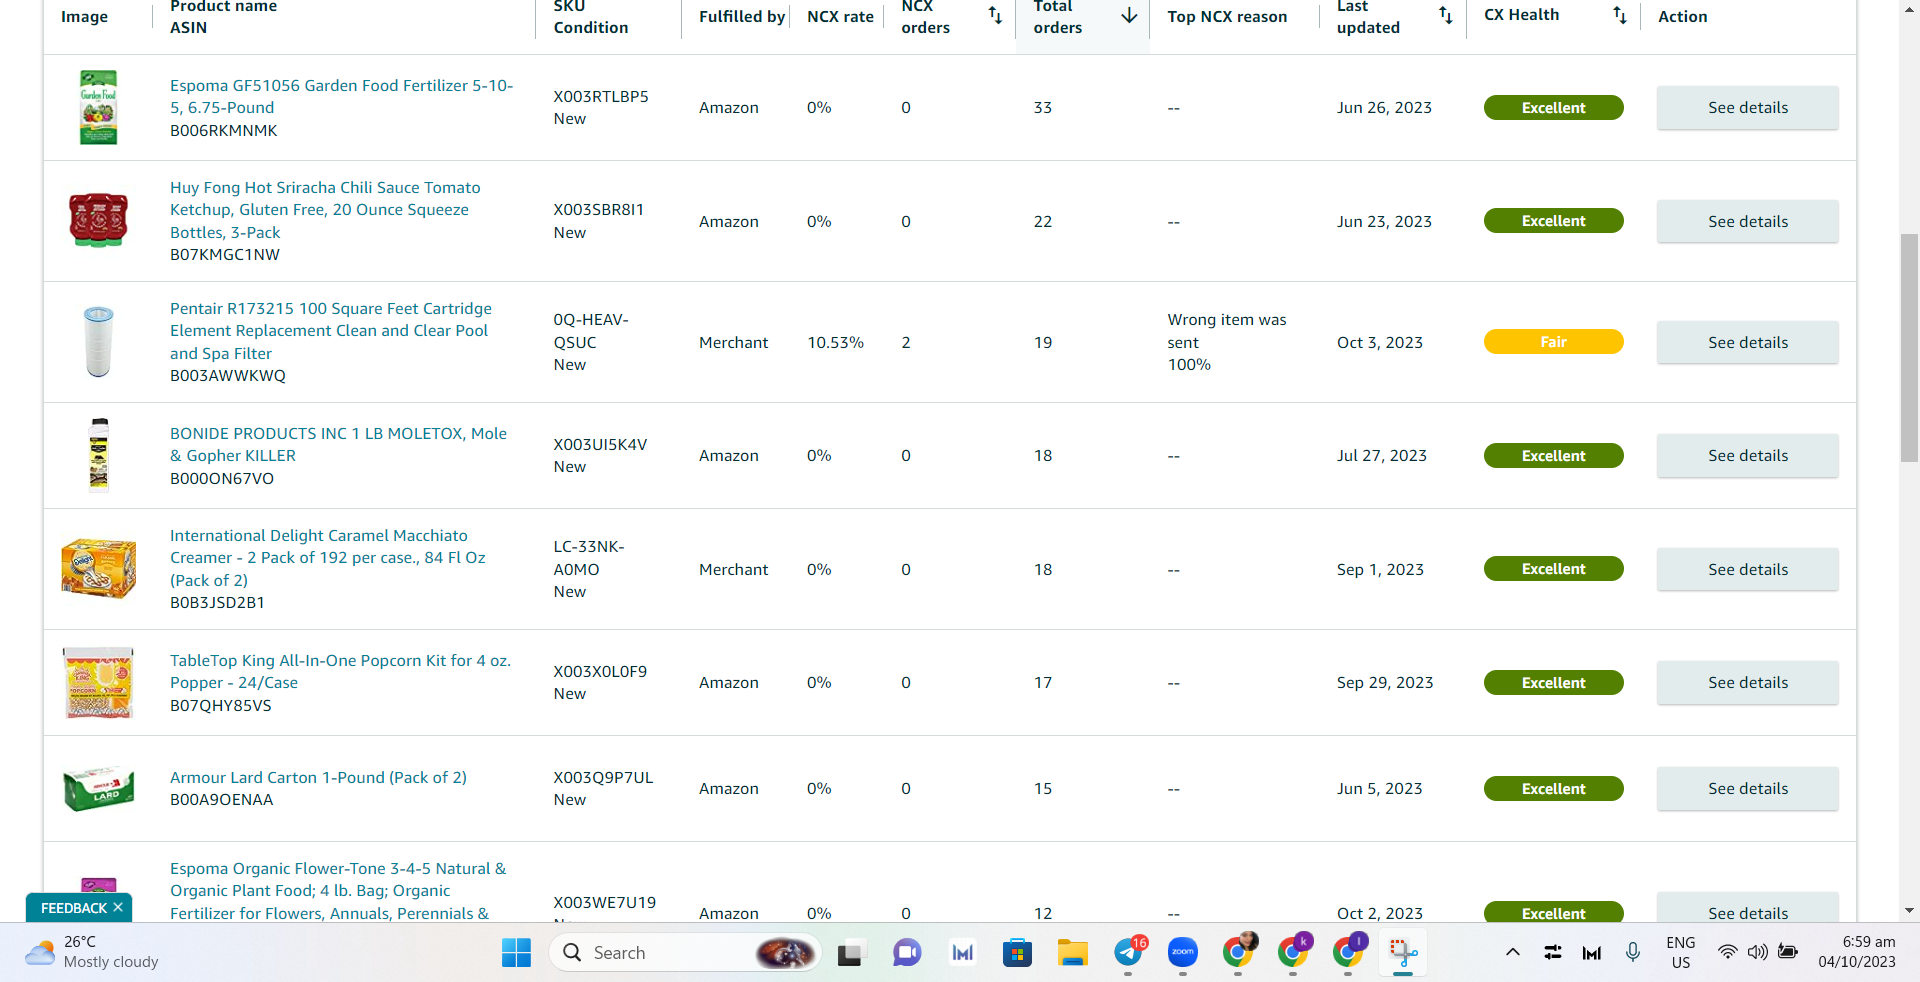Open Armour Lard Carton product link
Viewport: 1920px width, 982px height.
318,778
